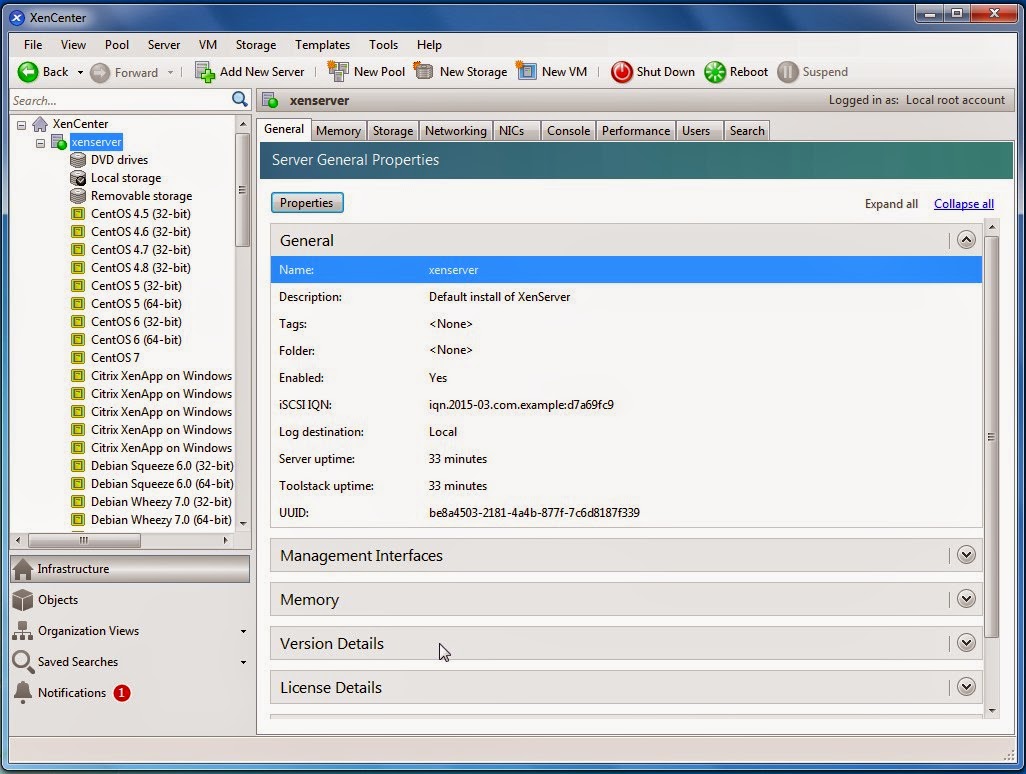
Task: Click the Collapse all link
Action: (962, 203)
